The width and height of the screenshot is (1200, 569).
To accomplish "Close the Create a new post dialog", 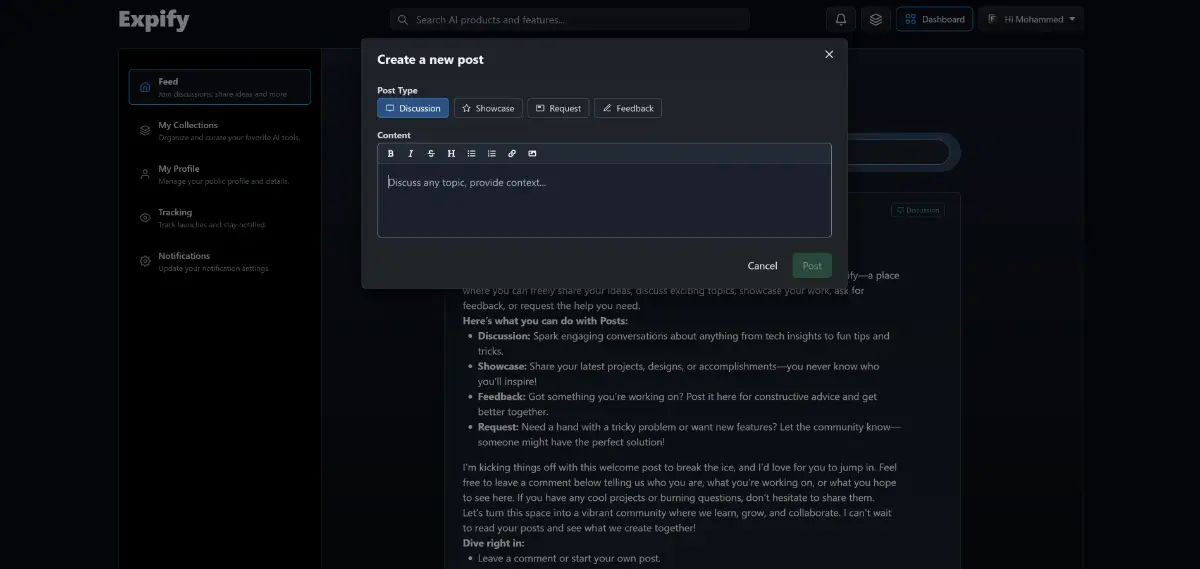I will tap(829, 55).
